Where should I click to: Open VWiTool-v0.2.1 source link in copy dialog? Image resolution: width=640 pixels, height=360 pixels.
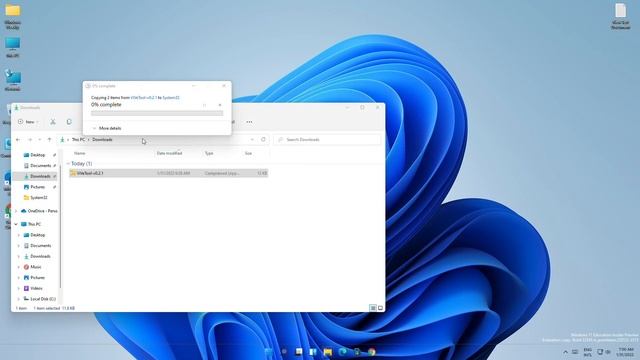(x=144, y=98)
